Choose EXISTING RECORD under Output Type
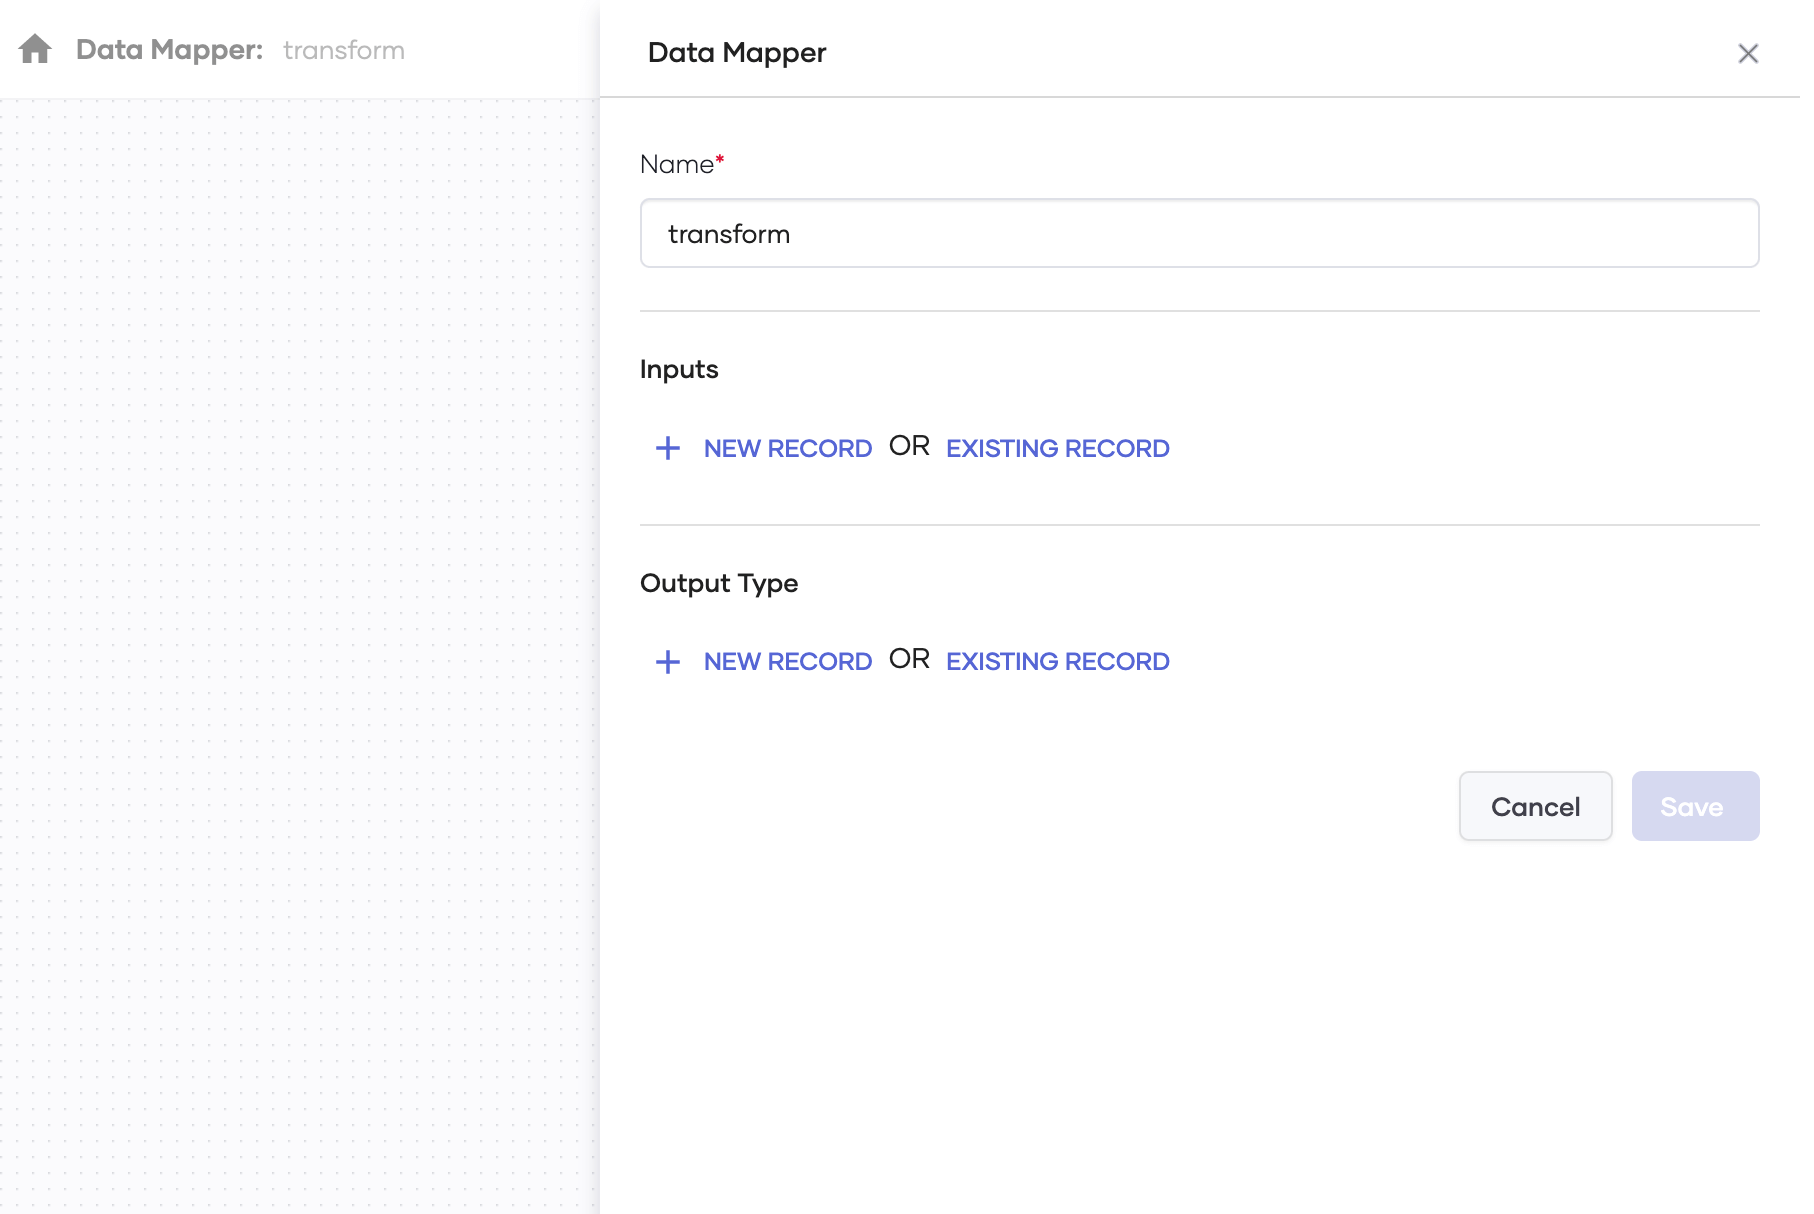Image resolution: width=1814 pixels, height=1214 pixels. 1058,661
